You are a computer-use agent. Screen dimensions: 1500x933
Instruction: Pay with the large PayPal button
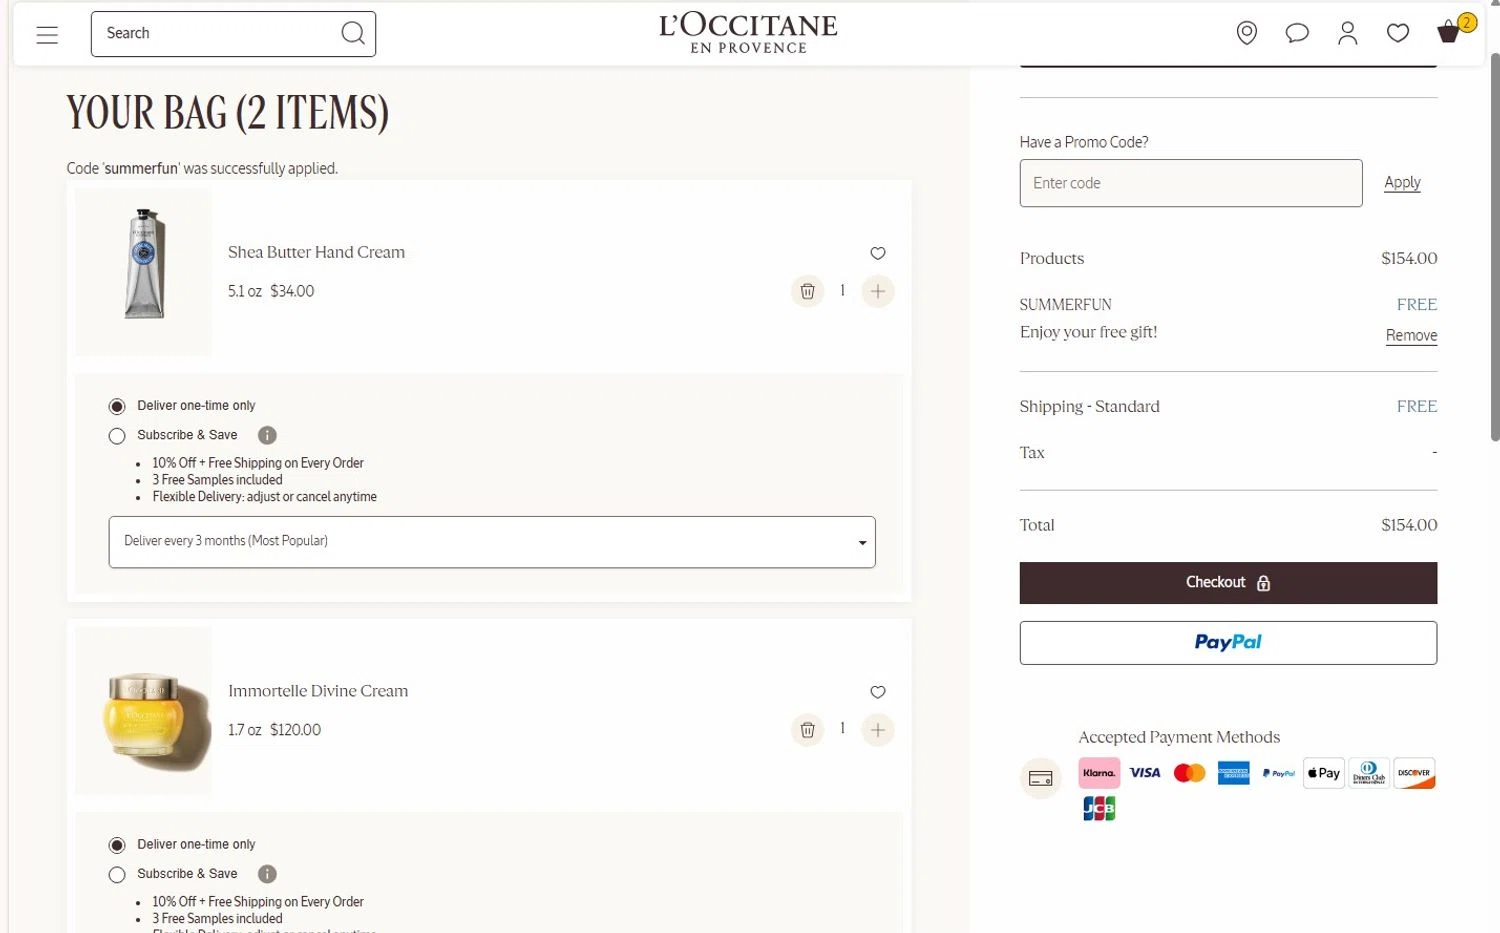click(x=1228, y=643)
